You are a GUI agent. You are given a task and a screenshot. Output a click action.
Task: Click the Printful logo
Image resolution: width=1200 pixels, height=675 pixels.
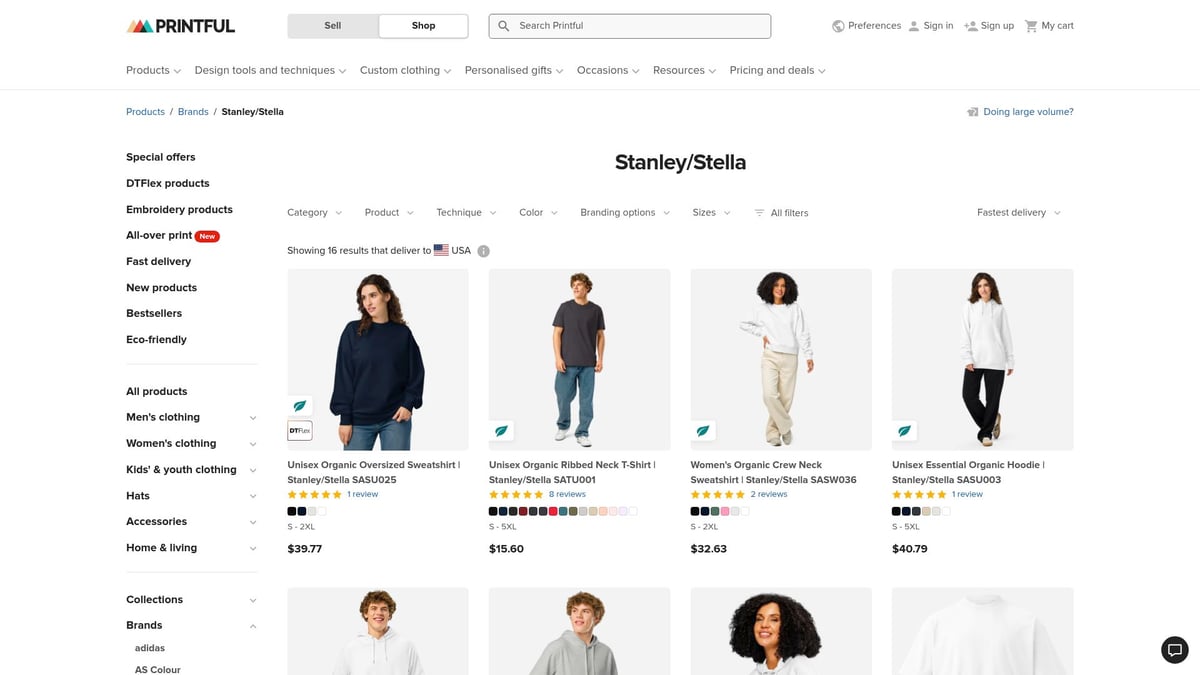point(180,25)
